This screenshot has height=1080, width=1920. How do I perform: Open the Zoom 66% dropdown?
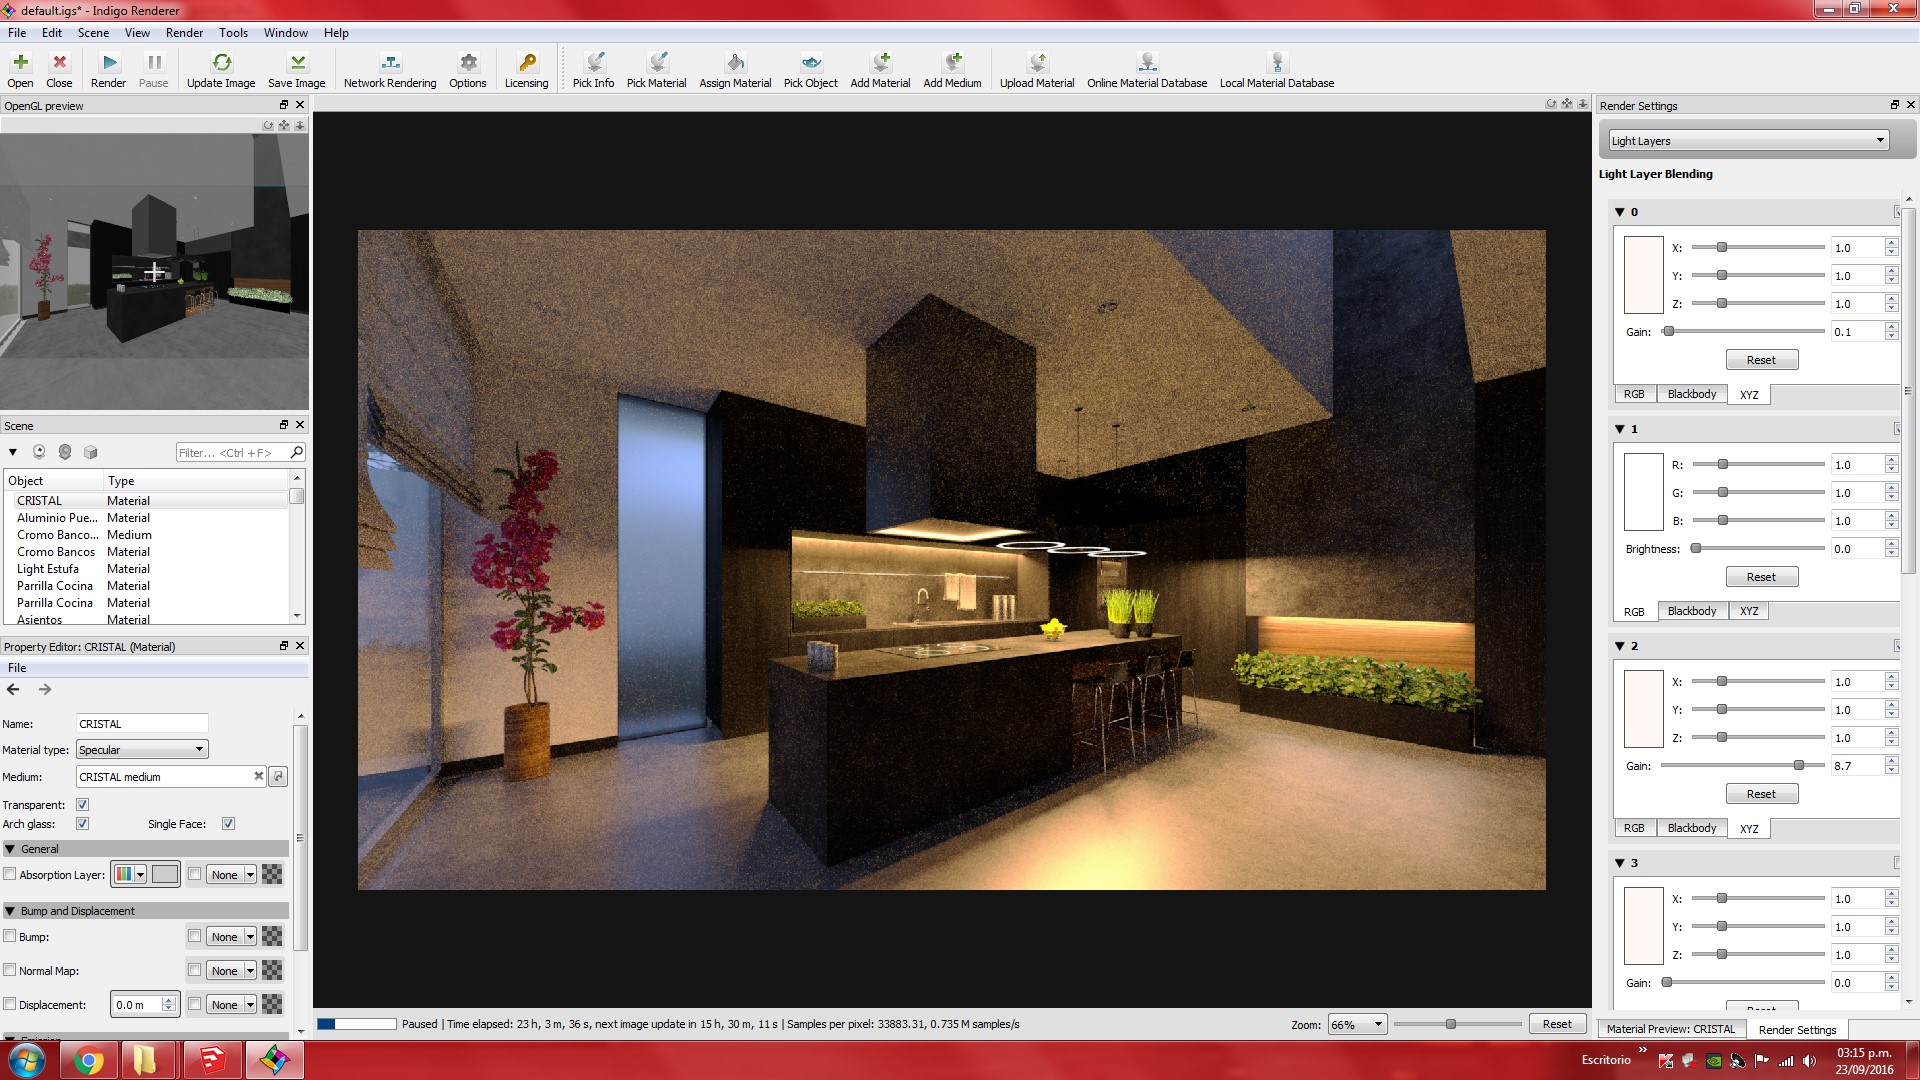1356,1024
